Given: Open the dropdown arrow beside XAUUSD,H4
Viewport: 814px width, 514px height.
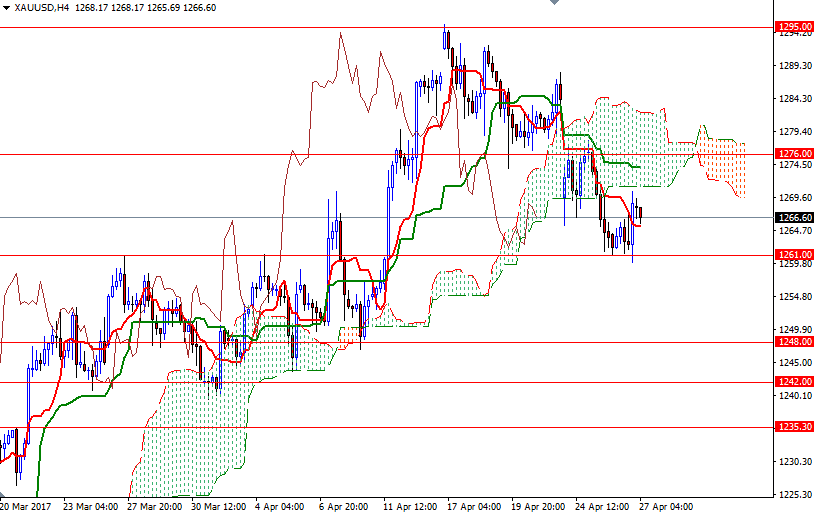Looking at the screenshot, I should coord(6,8).
